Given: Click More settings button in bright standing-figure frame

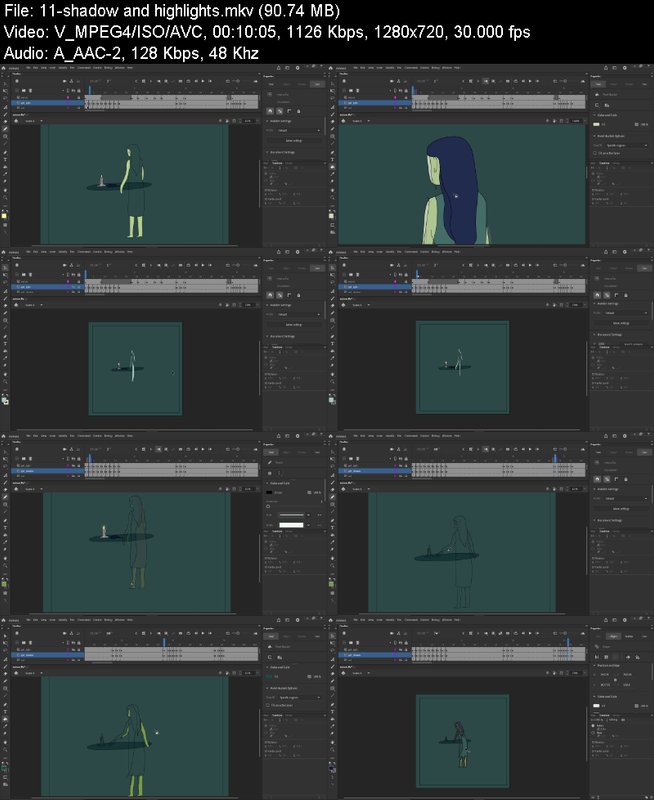Looking at the screenshot, I should pos(293,140).
